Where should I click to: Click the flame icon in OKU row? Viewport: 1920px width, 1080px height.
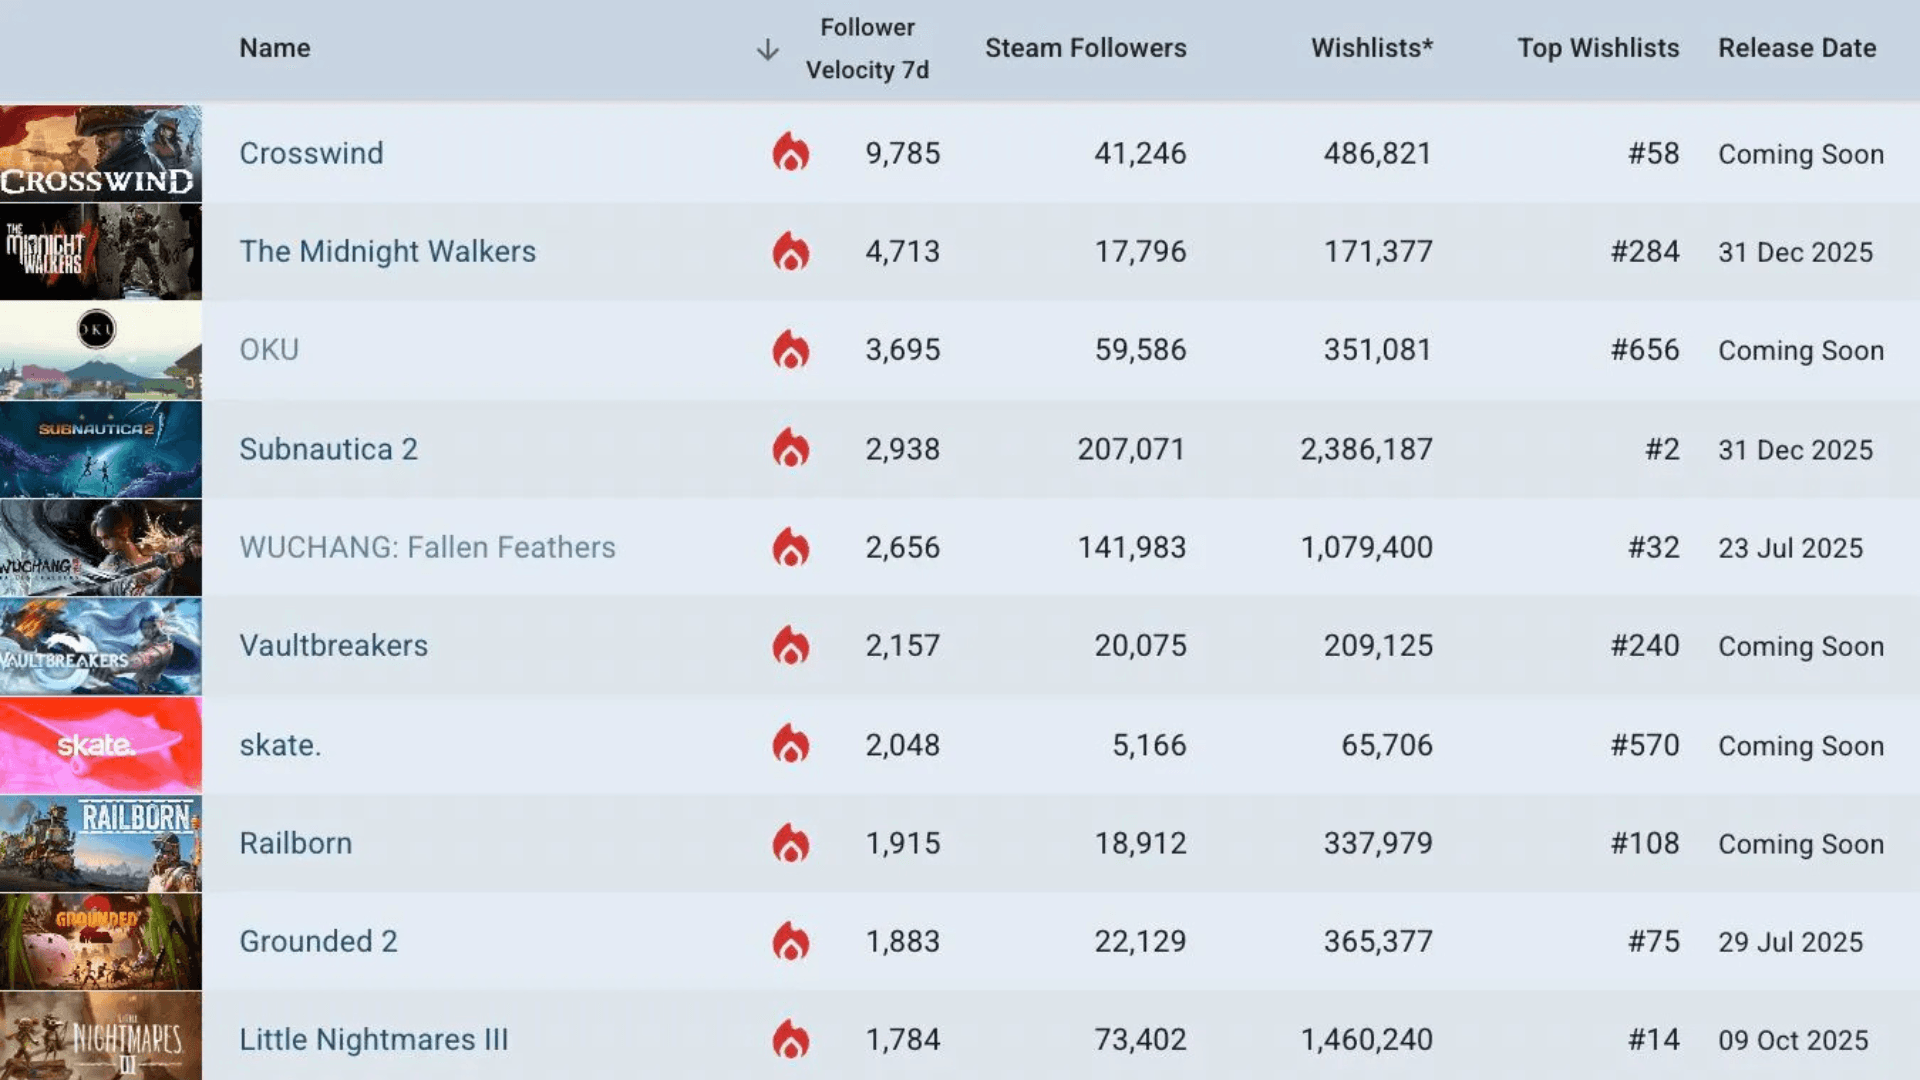(790, 350)
